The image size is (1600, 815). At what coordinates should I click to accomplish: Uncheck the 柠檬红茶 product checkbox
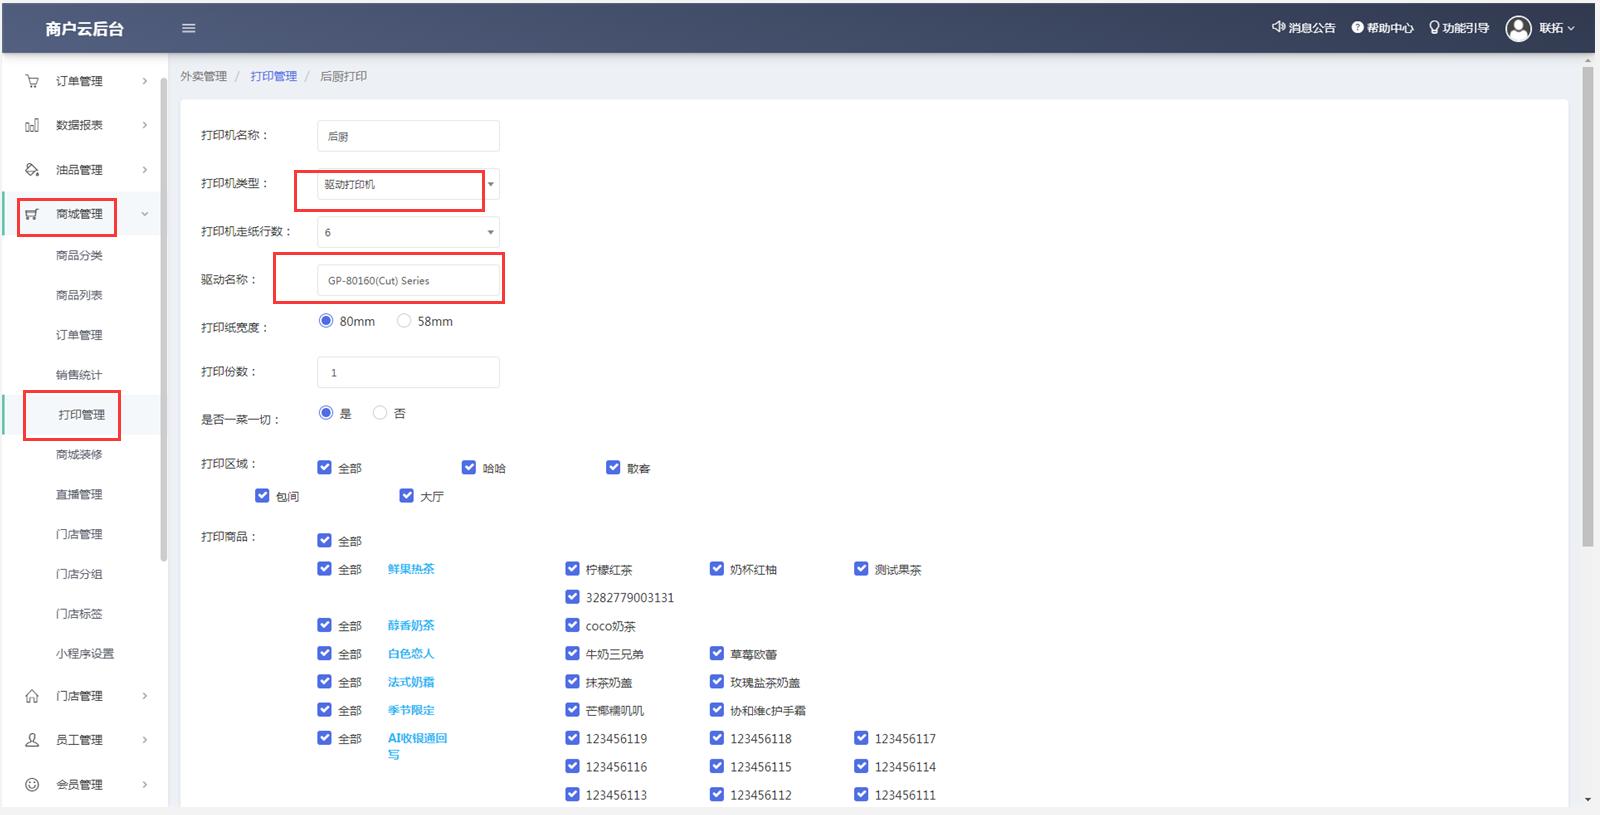[x=572, y=568]
